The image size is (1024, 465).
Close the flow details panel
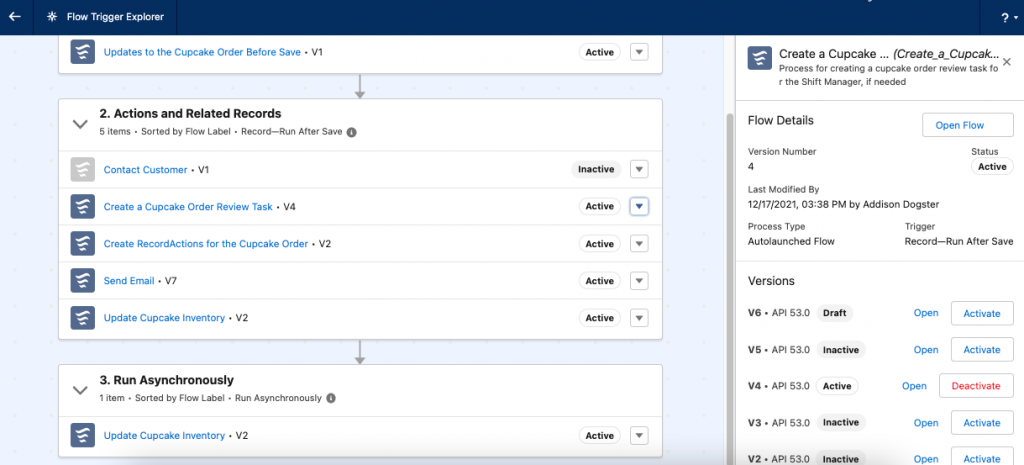pos(1007,61)
